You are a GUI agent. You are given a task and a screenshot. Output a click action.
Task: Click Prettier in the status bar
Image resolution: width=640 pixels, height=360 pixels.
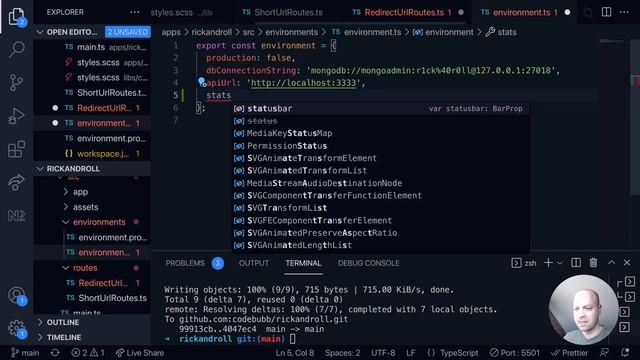coord(569,353)
